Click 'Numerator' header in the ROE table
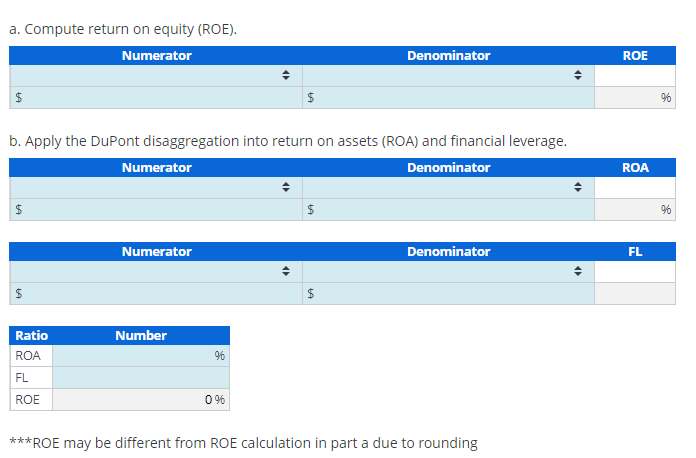 click(157, 55)
